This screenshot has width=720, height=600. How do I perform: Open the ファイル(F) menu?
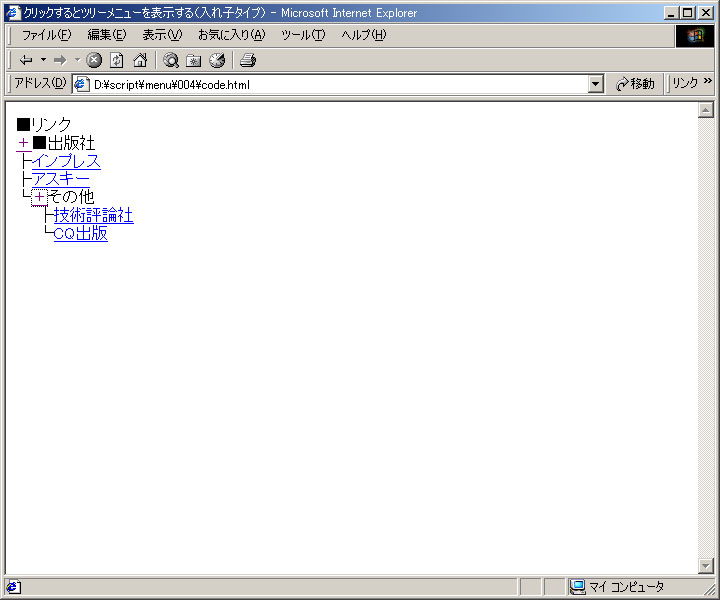(46, 35)
